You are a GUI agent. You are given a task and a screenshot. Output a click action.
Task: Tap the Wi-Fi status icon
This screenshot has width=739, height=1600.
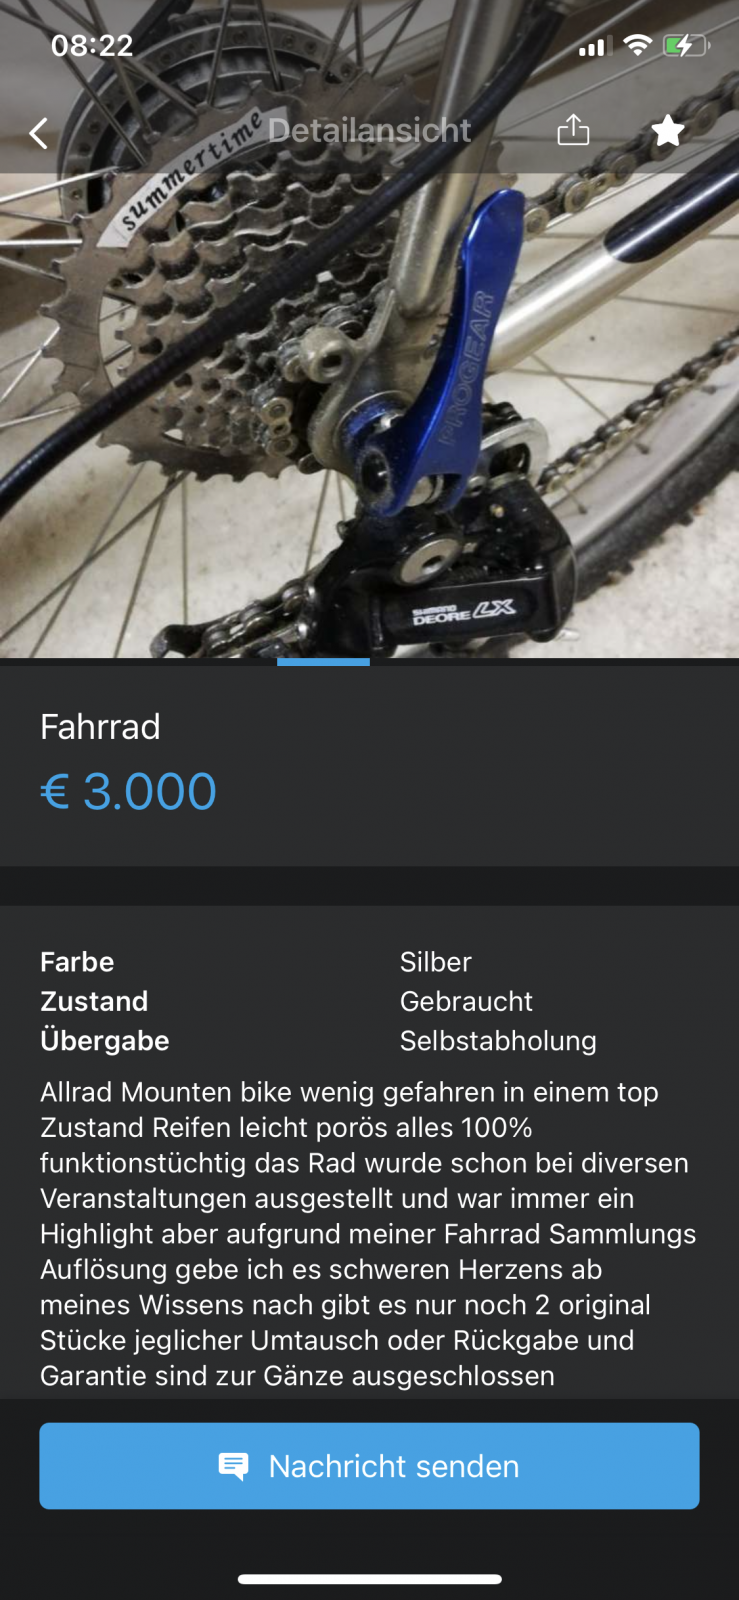click(x=637, y=45)
